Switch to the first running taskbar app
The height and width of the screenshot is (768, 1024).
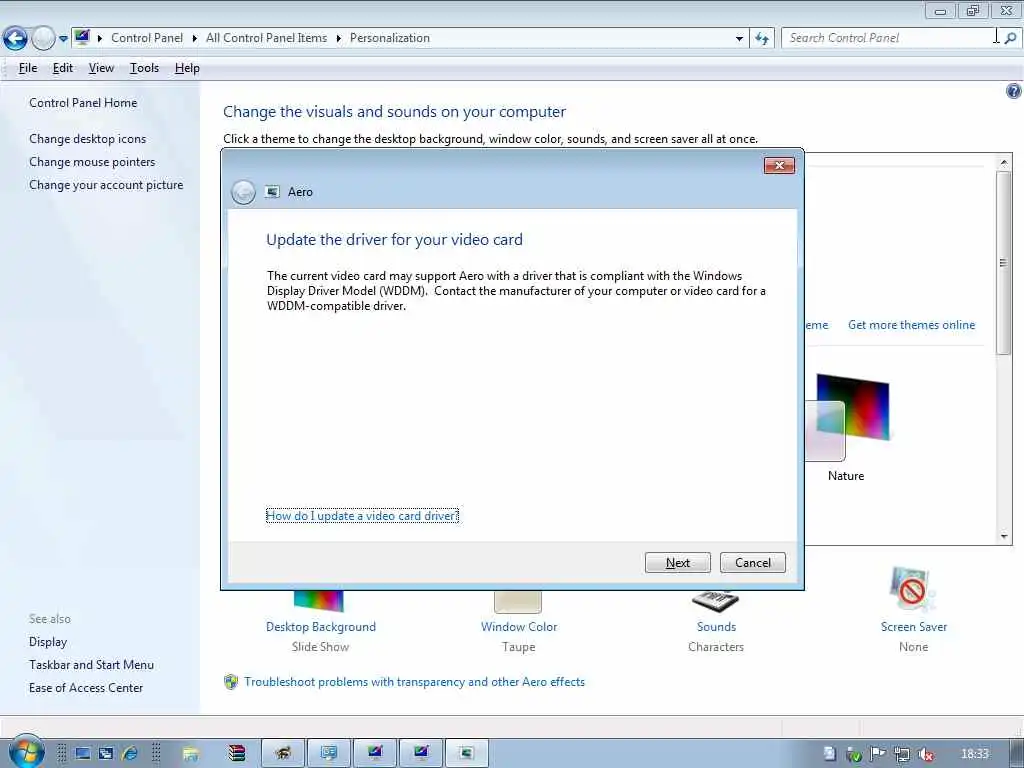point(283,753)
